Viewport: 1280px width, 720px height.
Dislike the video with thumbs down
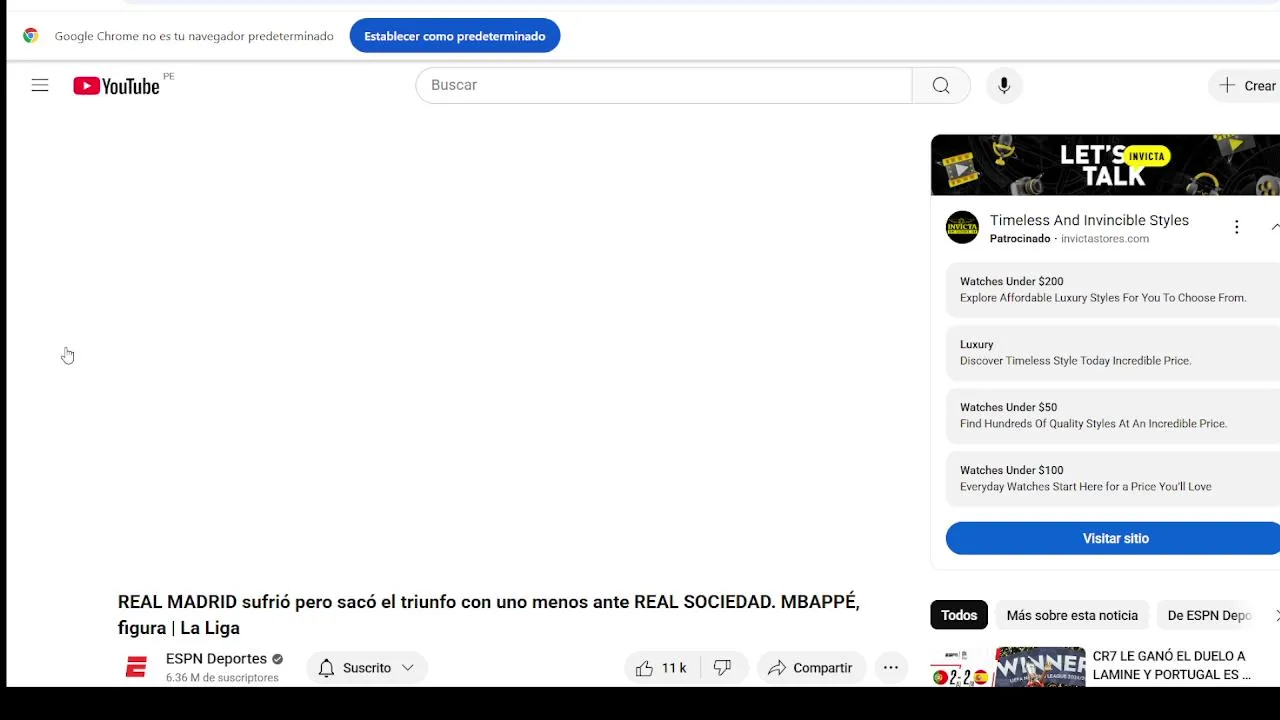click(x=724, y=668)
